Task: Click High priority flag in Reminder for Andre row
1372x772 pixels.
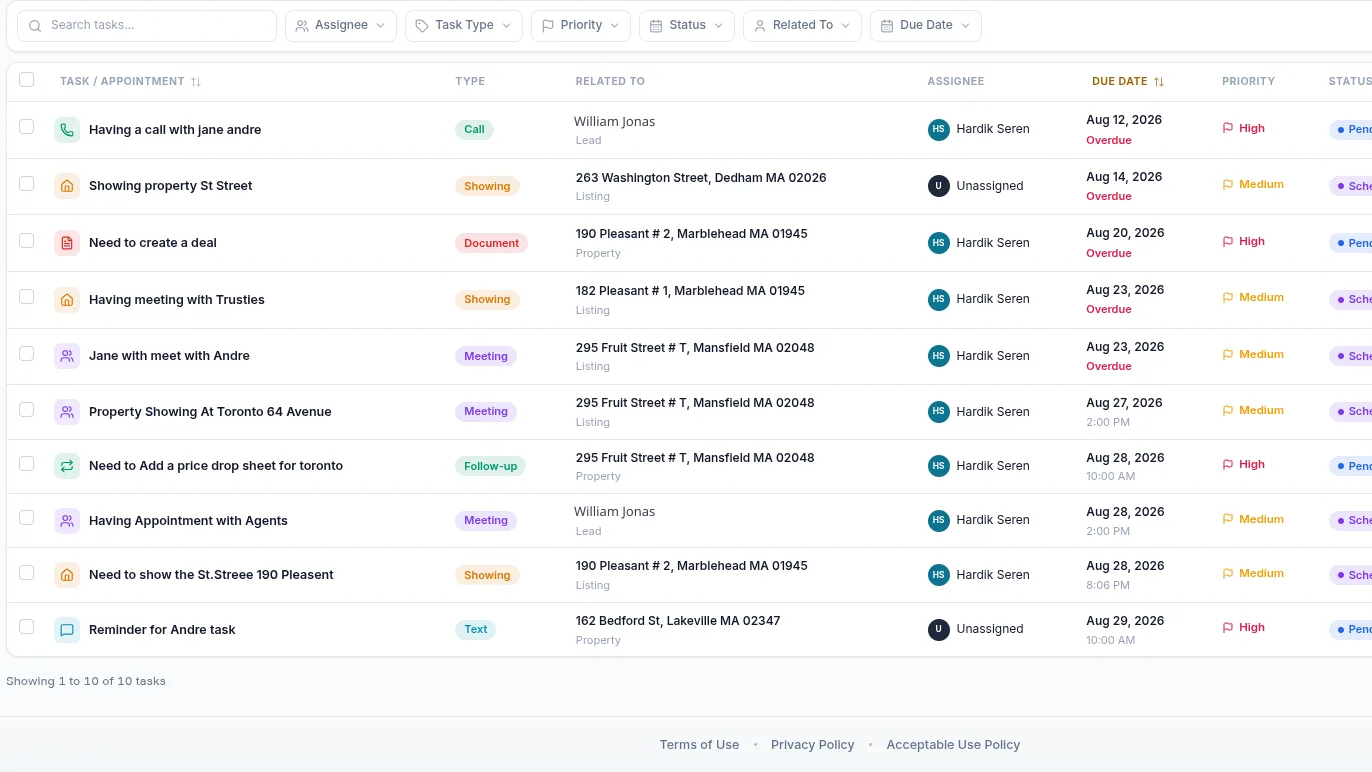Action: pyautogui.click(x=1228, y=627)
